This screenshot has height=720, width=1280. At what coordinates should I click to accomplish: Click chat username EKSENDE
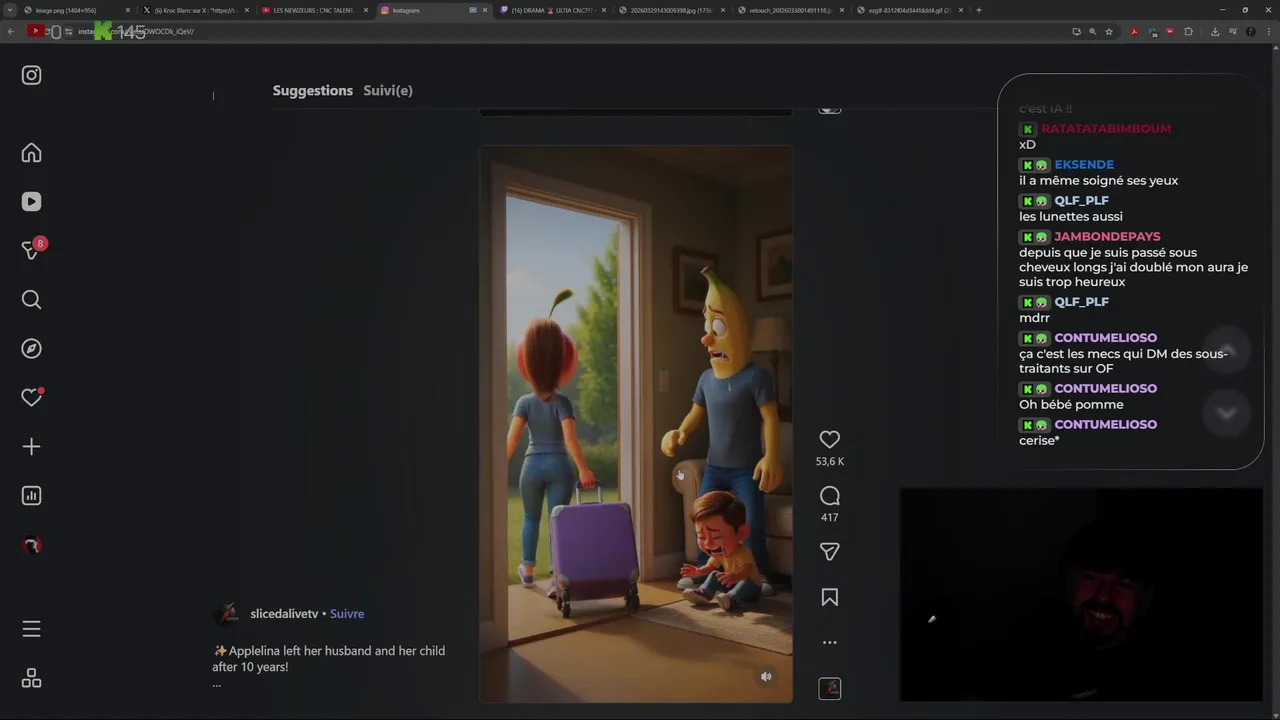(1084, 165)
